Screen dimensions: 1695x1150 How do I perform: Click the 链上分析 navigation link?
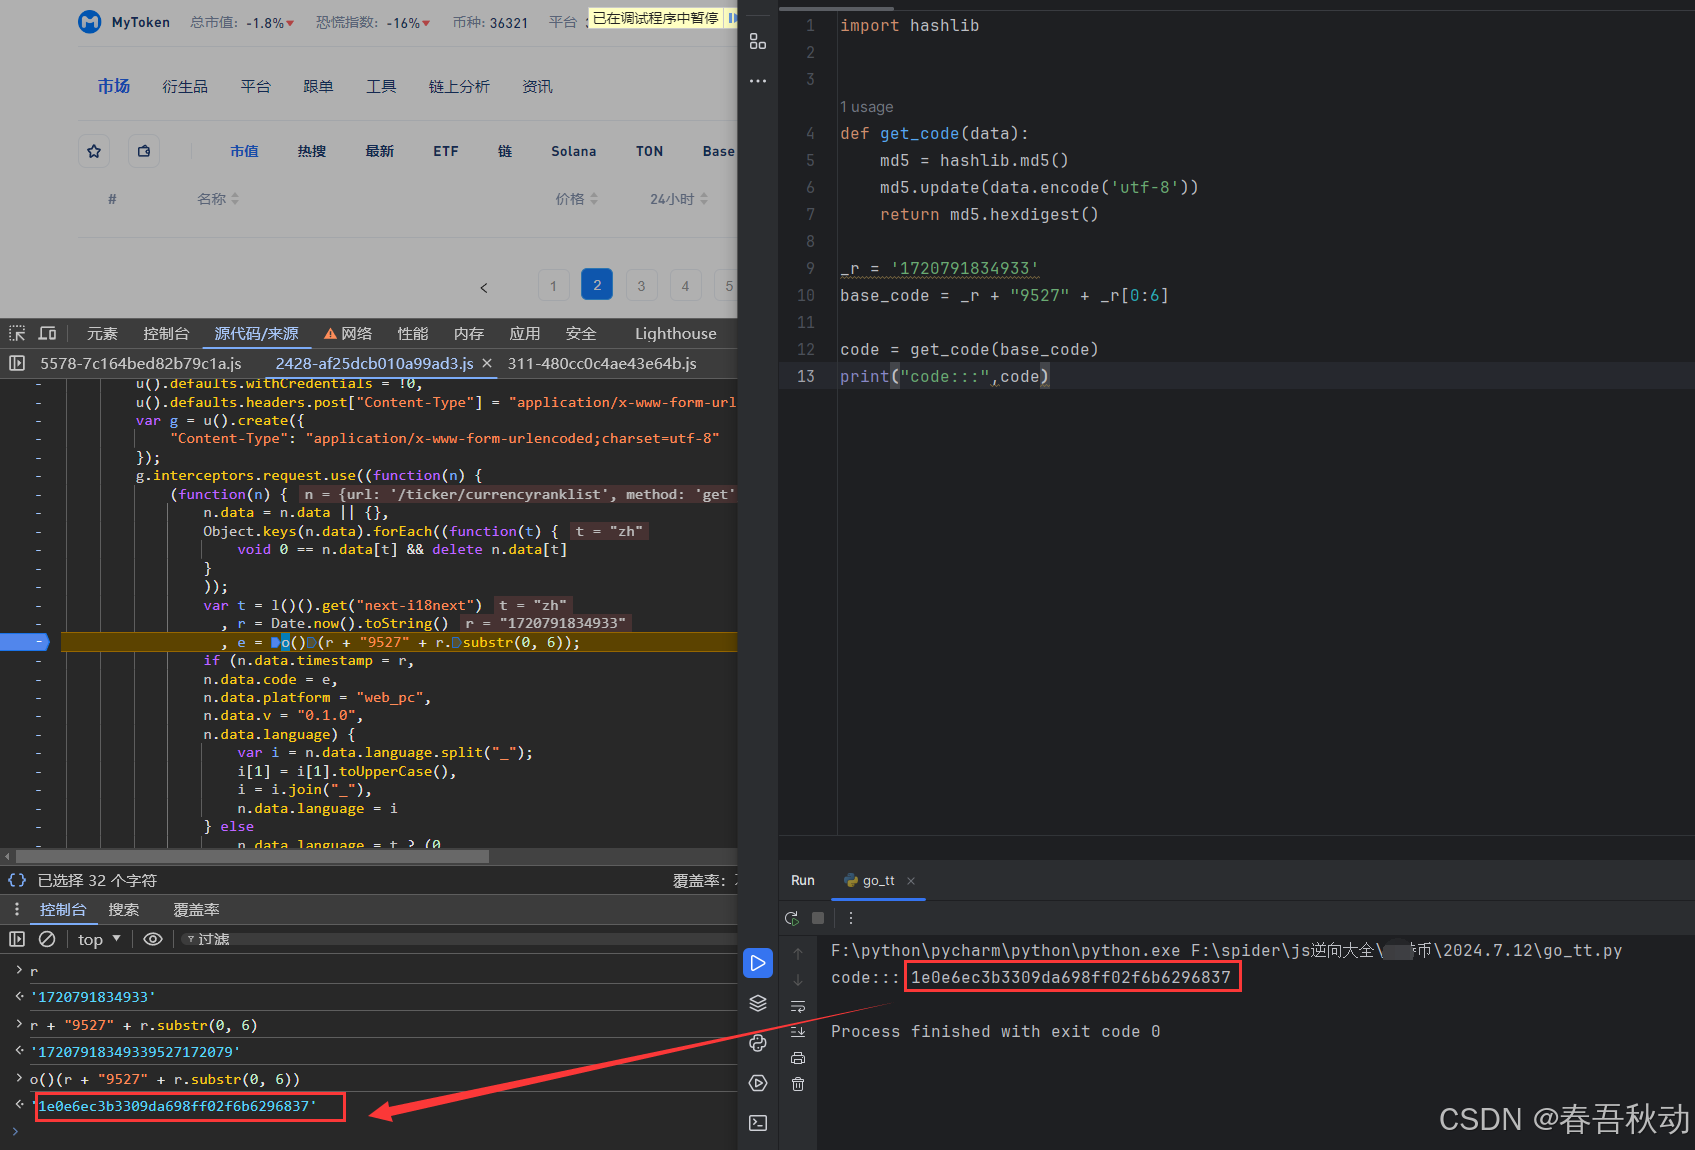point(459,87)
